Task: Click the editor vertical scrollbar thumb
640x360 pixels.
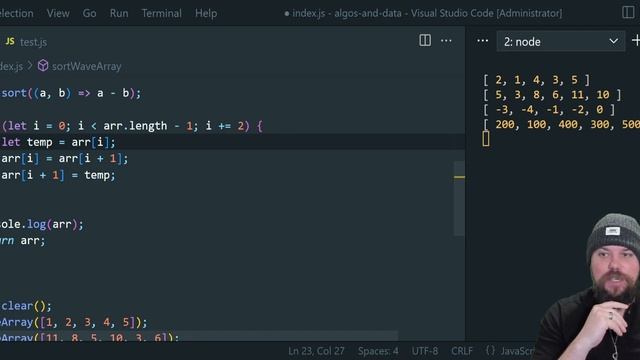Action: tap(459, 198)
